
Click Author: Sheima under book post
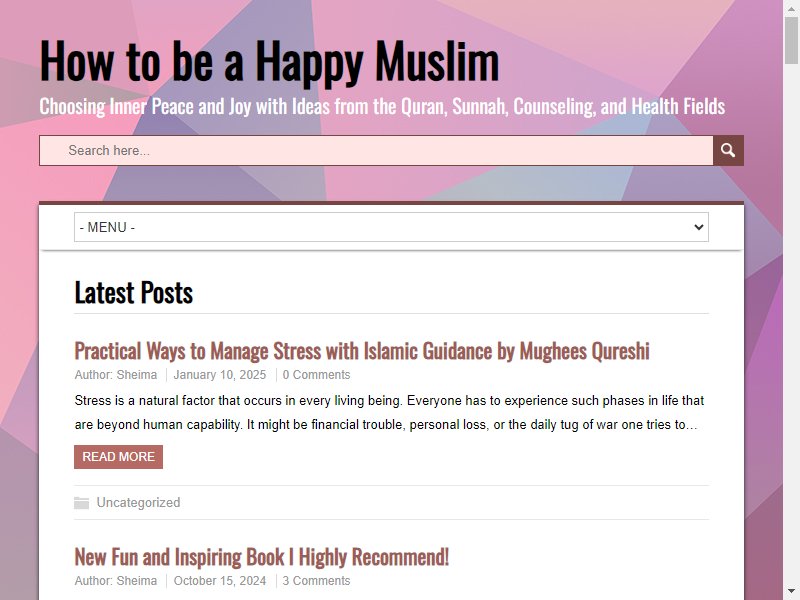tap(116, 581)
